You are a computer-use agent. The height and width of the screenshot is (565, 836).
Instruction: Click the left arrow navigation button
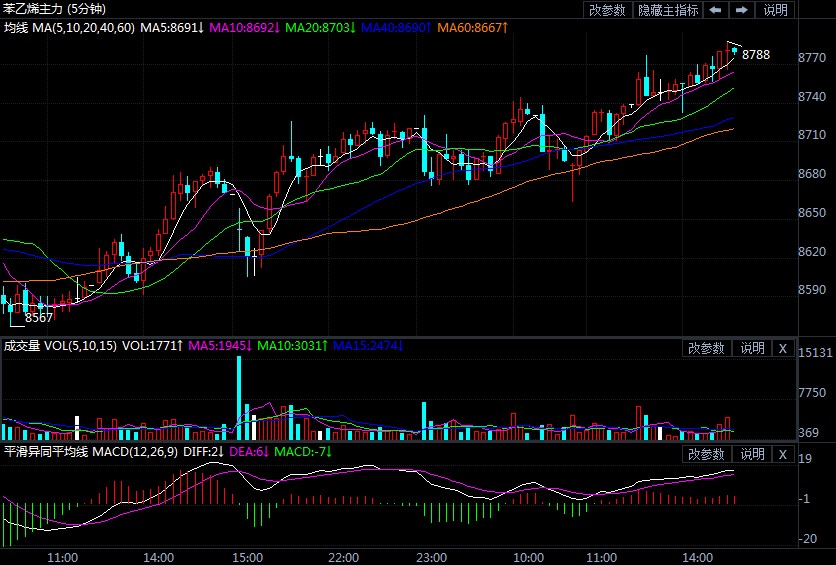(x=715, y=10)
